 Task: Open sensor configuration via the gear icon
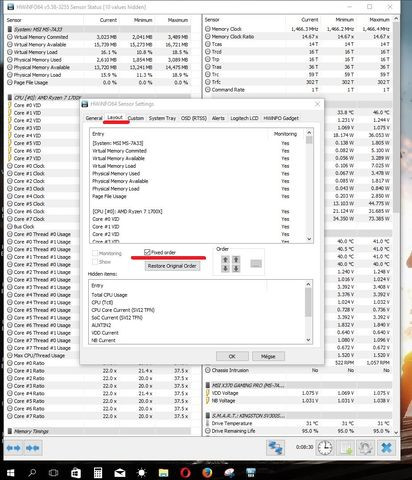tap(365, 448)
